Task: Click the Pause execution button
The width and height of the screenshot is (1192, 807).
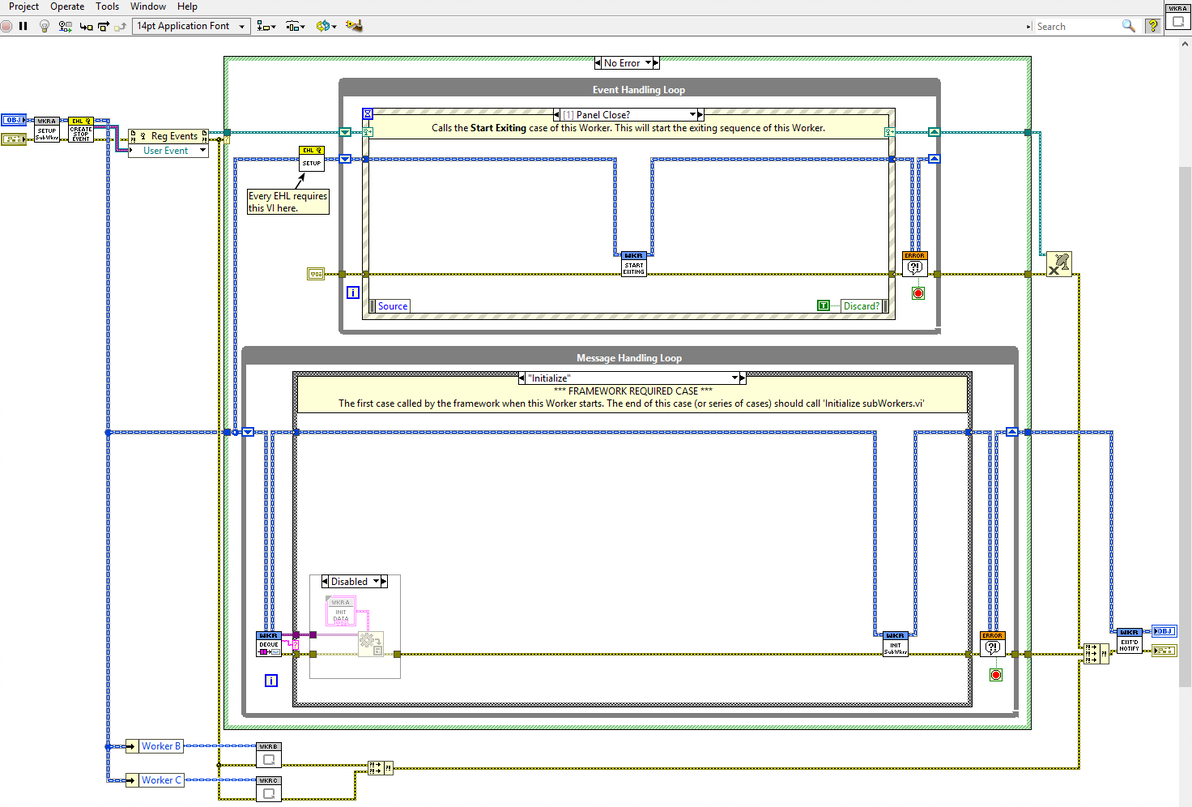Action: pos(24,26)
